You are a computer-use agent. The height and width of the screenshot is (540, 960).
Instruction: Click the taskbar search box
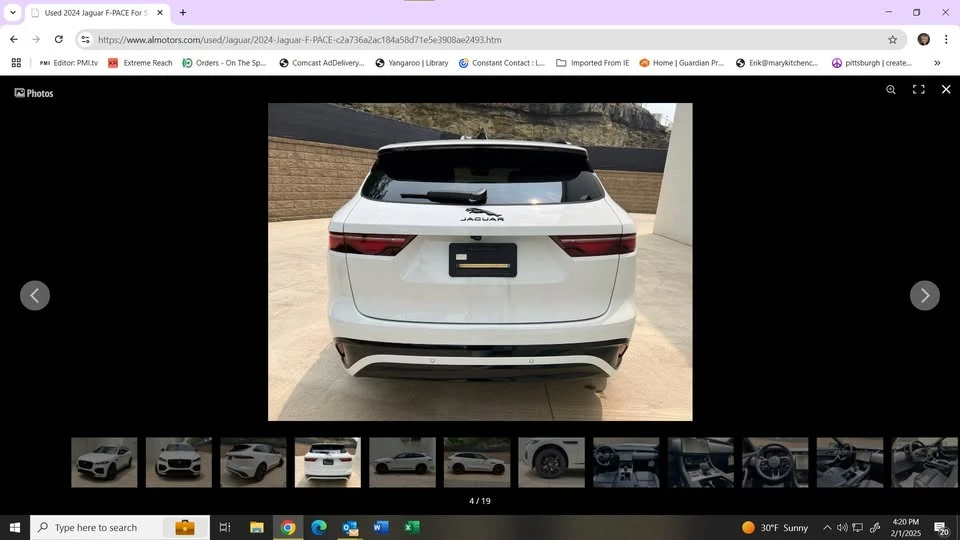click(120, 527)
